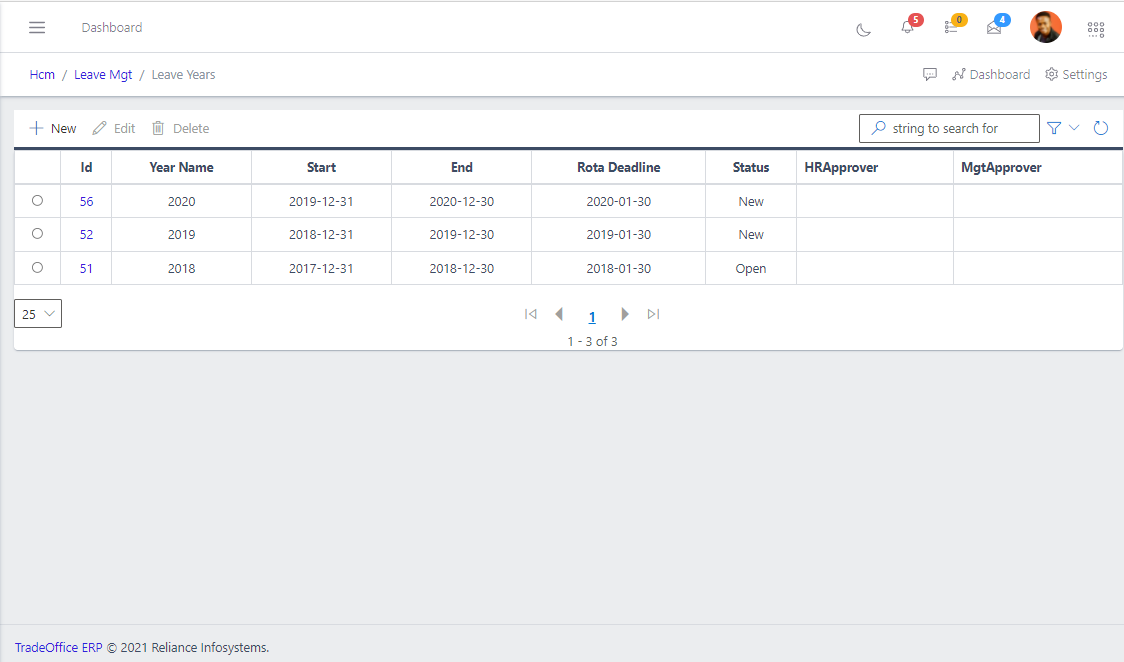Click the filter funnel icon
The image size is (1124, 662).
[x=1054, y=128]
